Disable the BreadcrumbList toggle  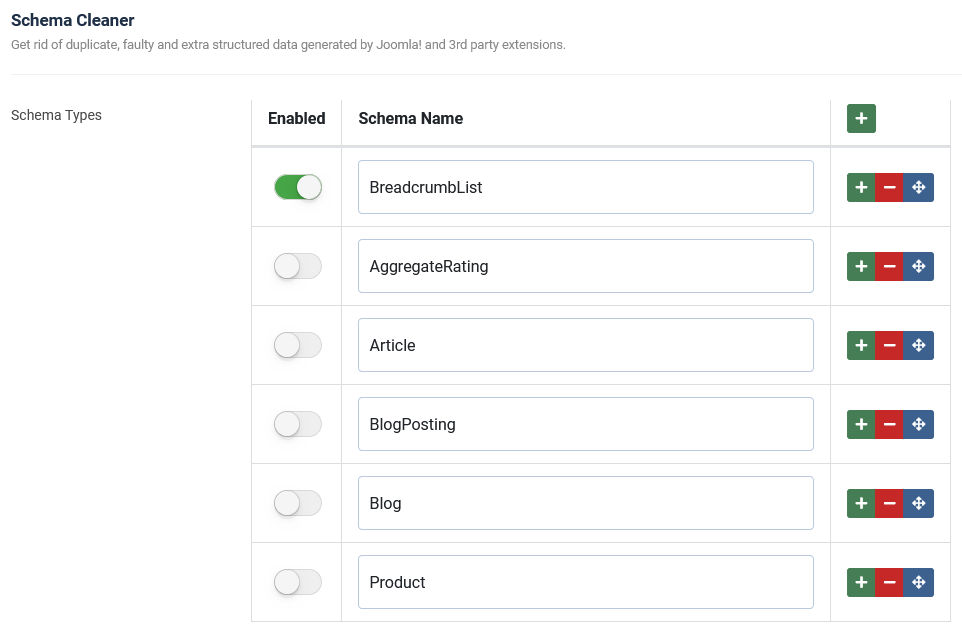[297, 187]
